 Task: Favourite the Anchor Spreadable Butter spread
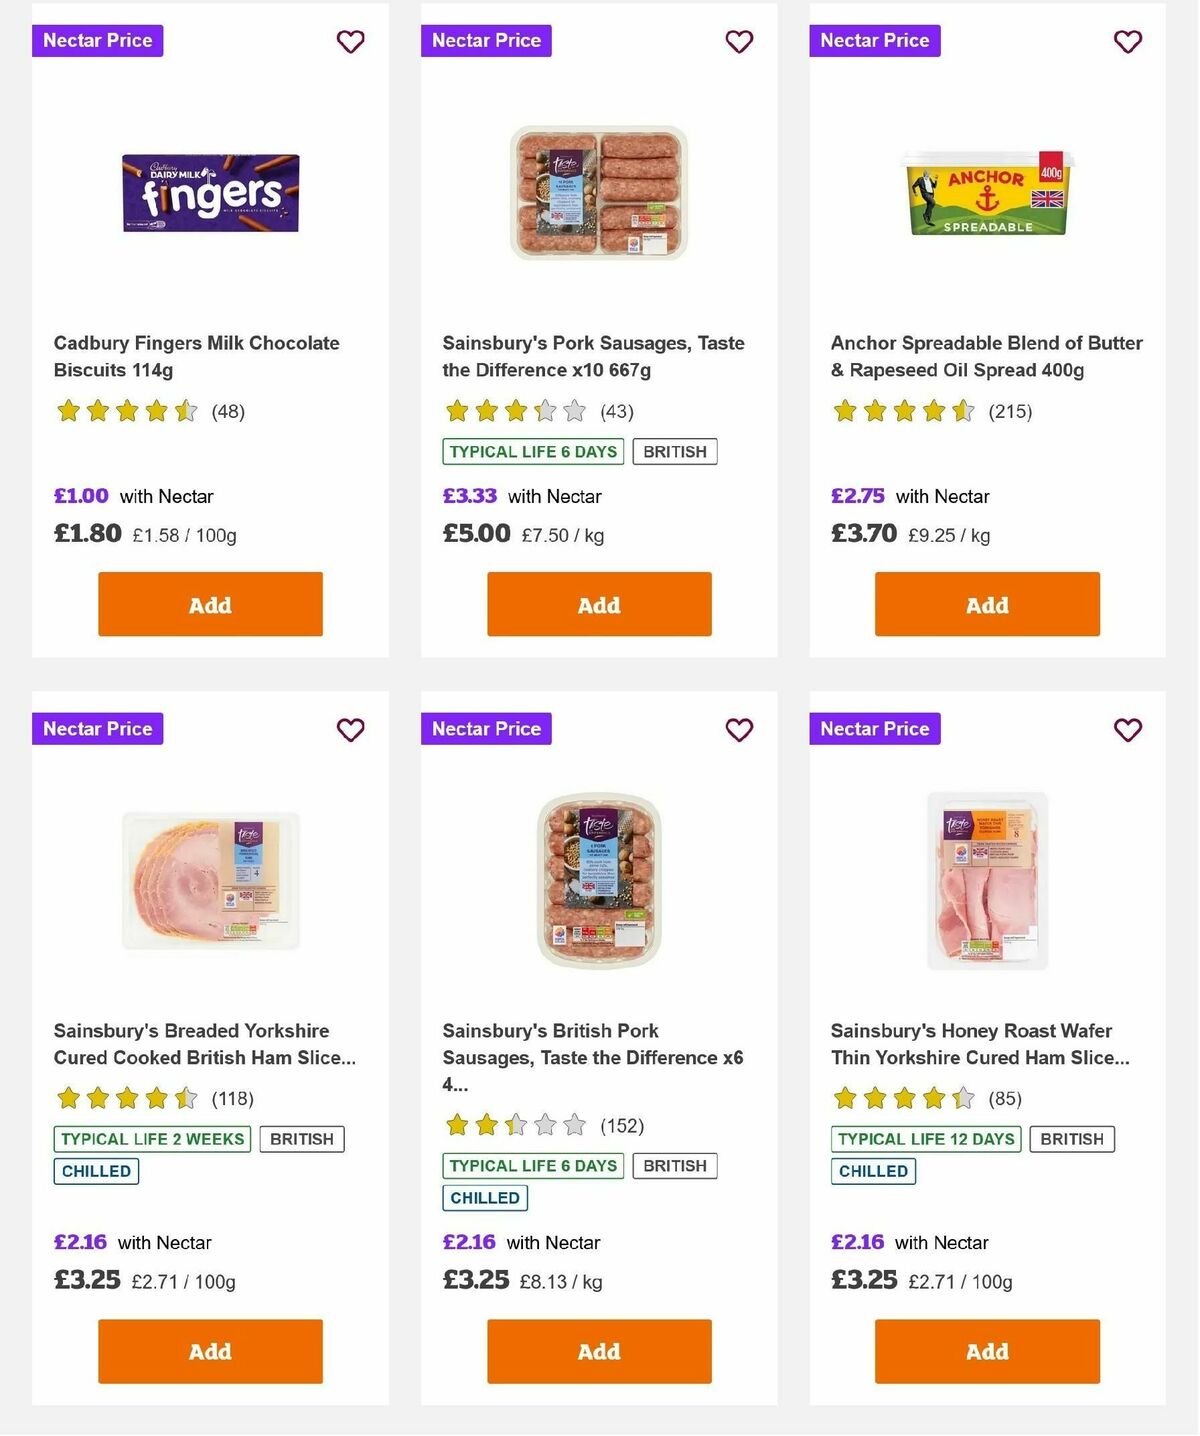[x=1127, y=42]
